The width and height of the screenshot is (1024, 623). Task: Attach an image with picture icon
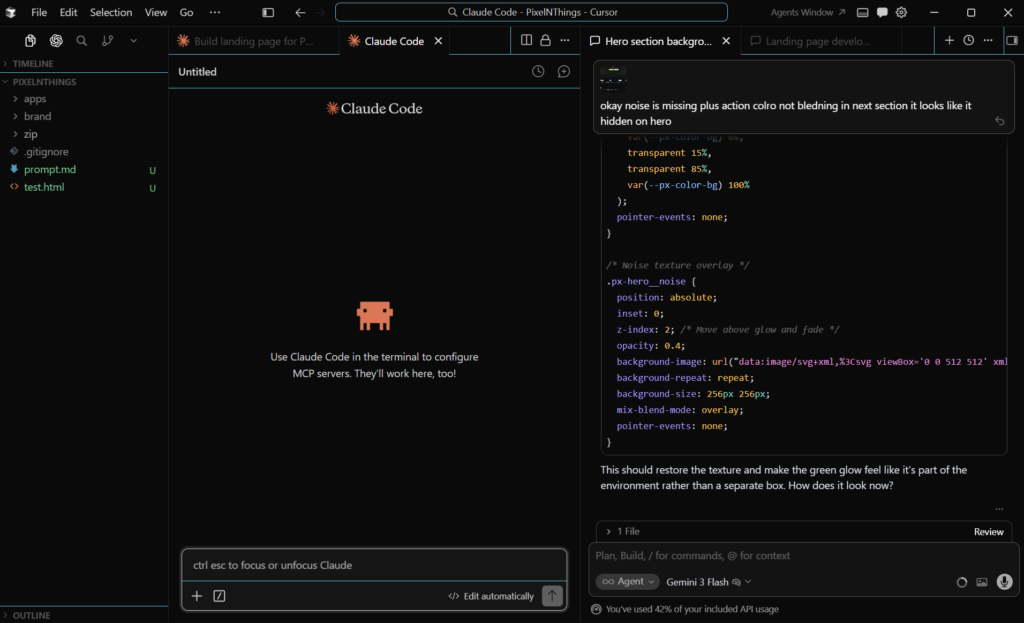[982, 582]
